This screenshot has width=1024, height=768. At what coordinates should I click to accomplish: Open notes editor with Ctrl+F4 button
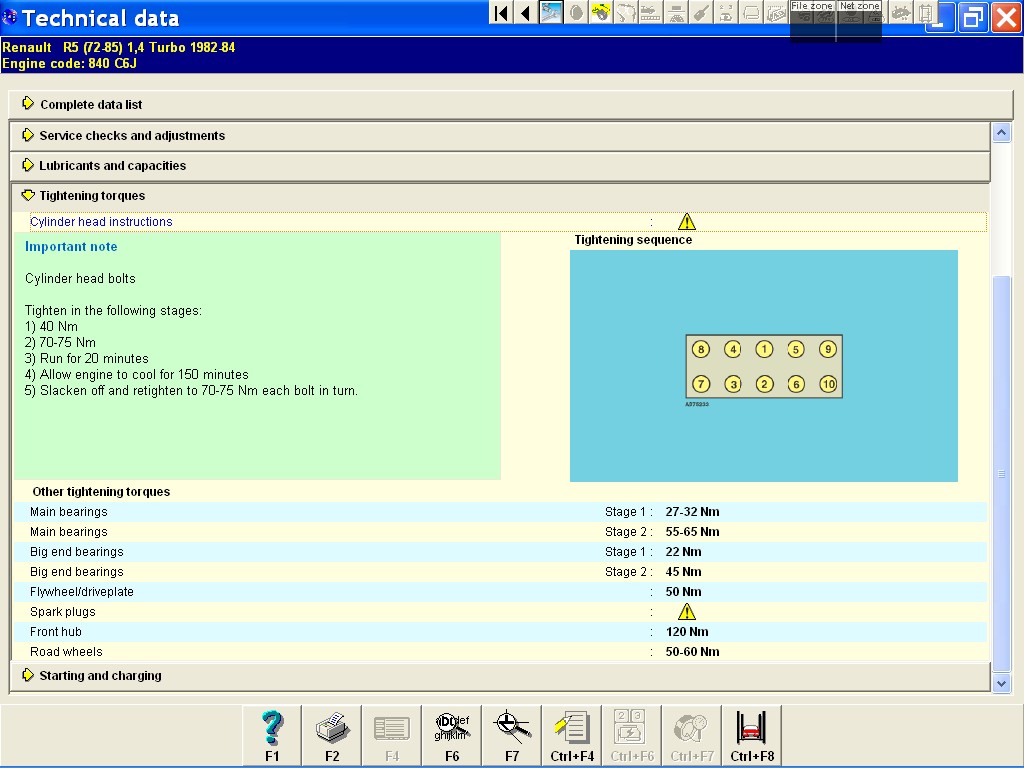click(572, 735)
